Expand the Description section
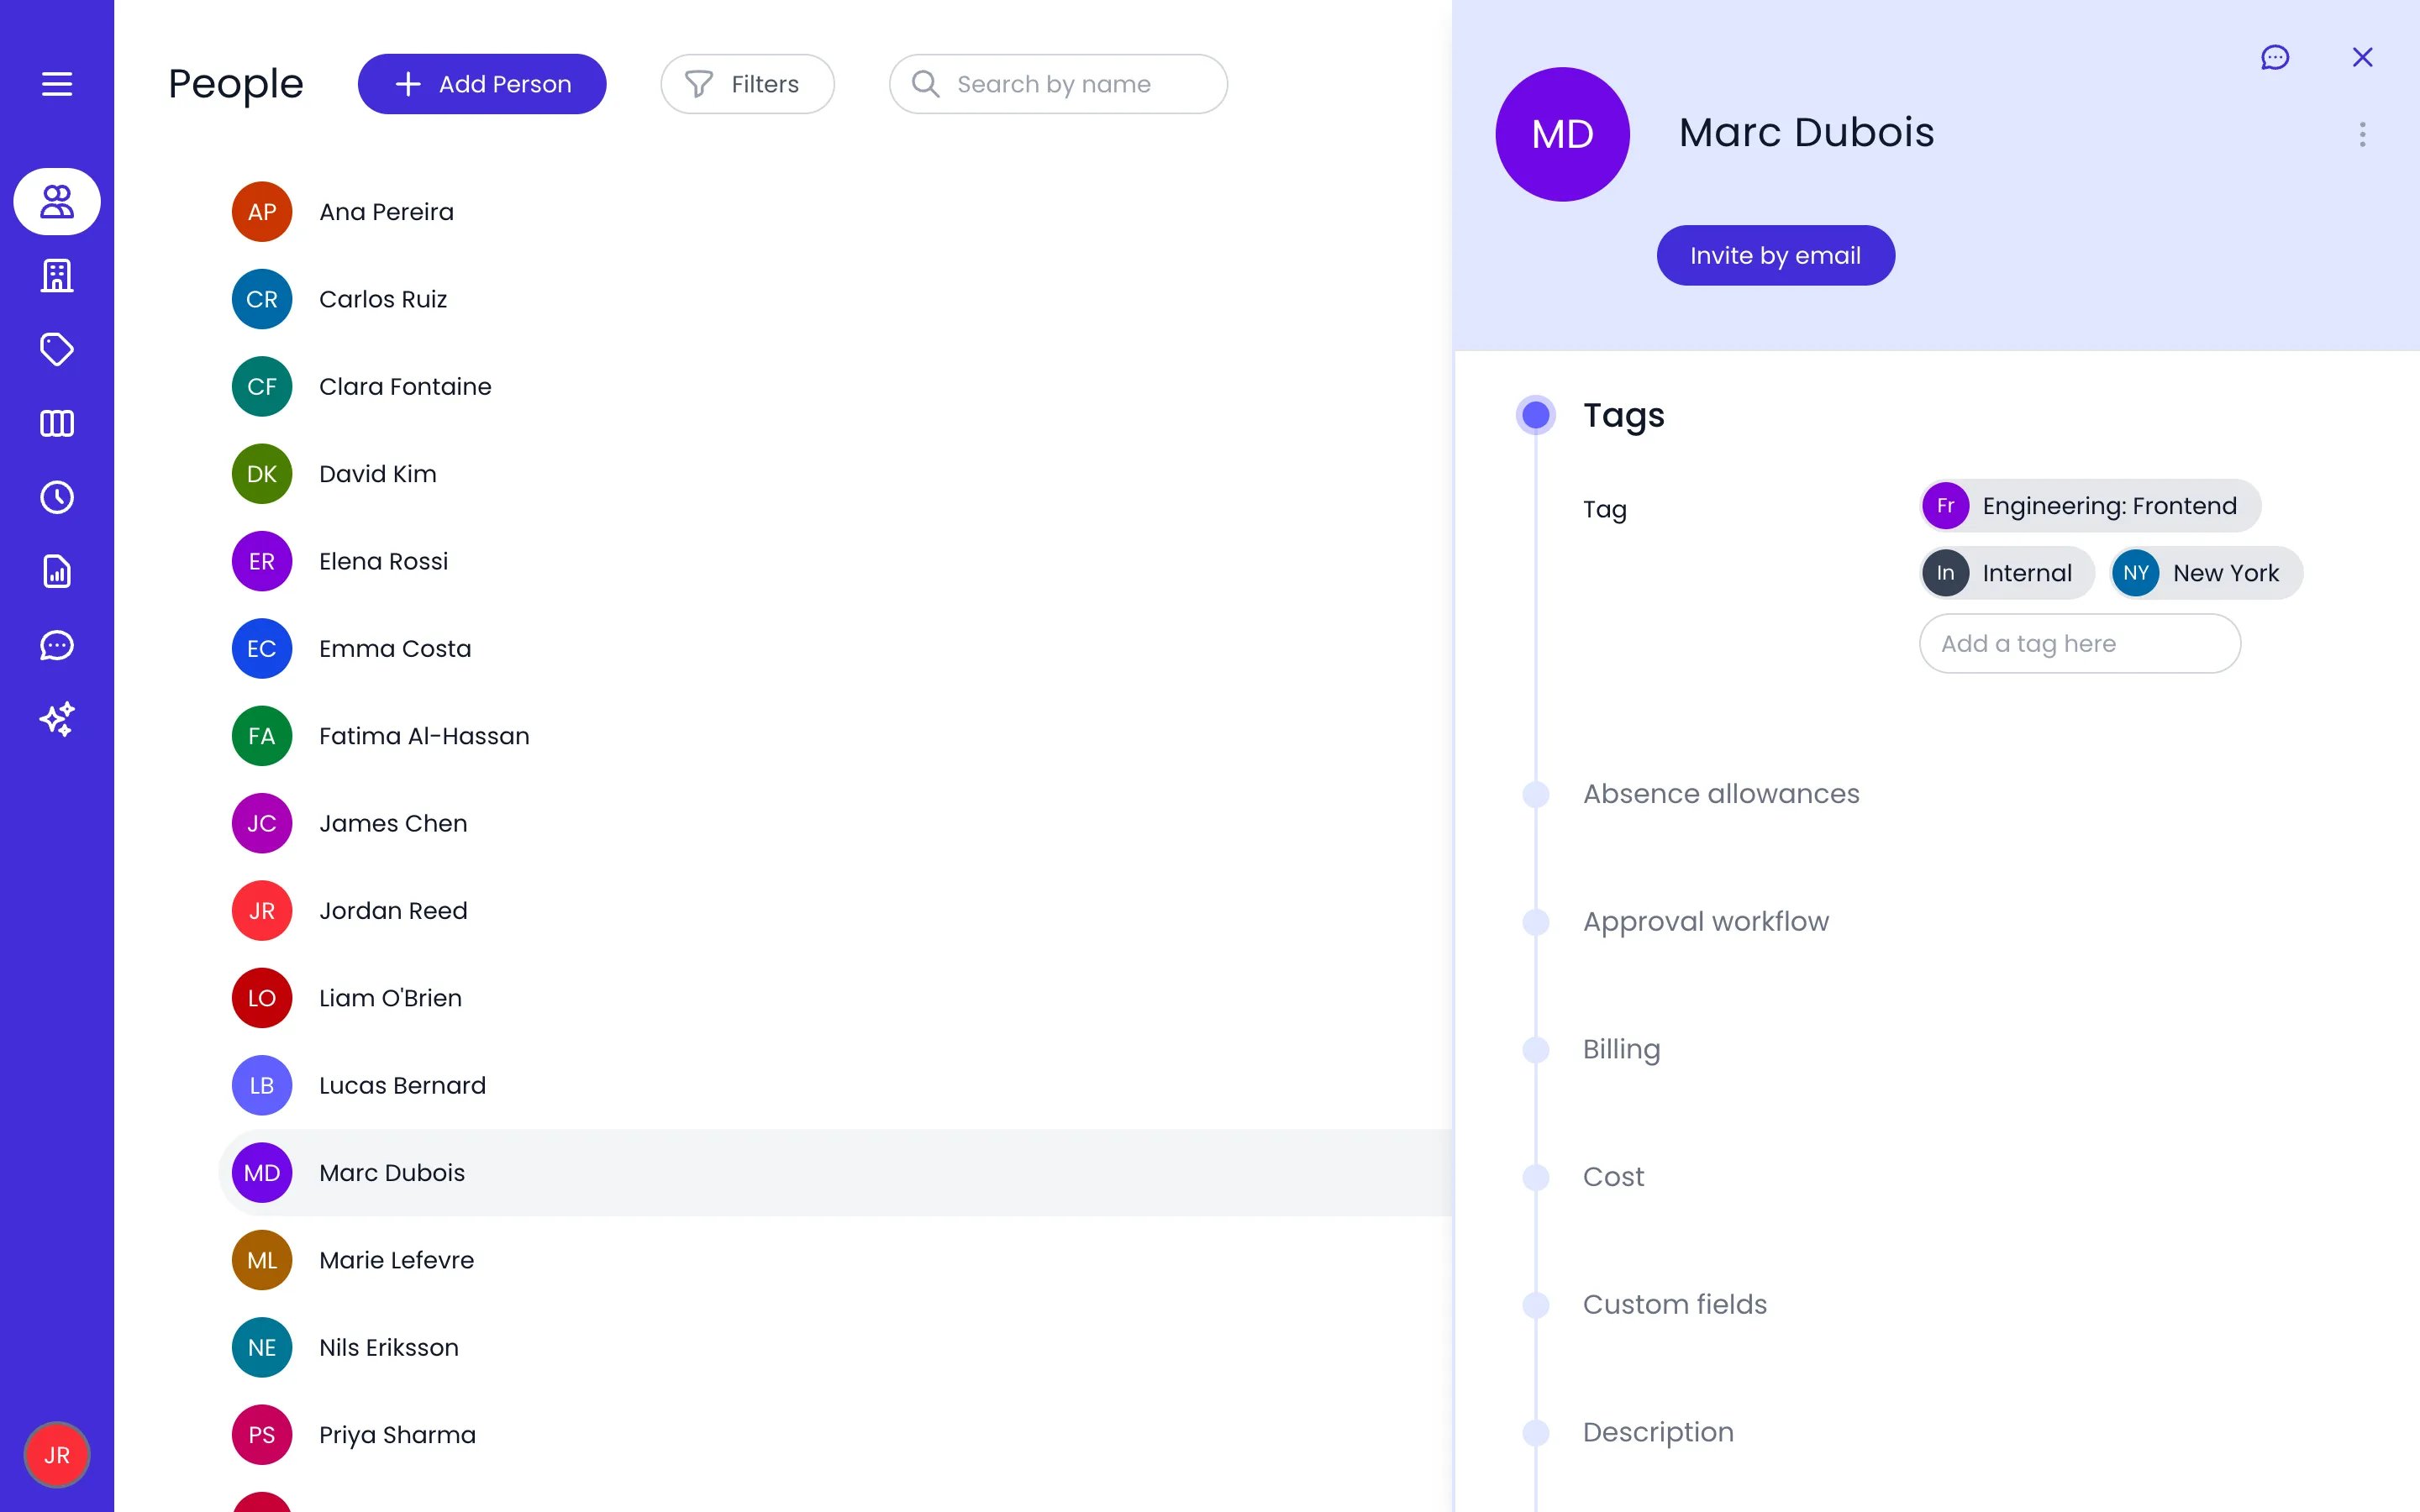 click(1658, 1433)
